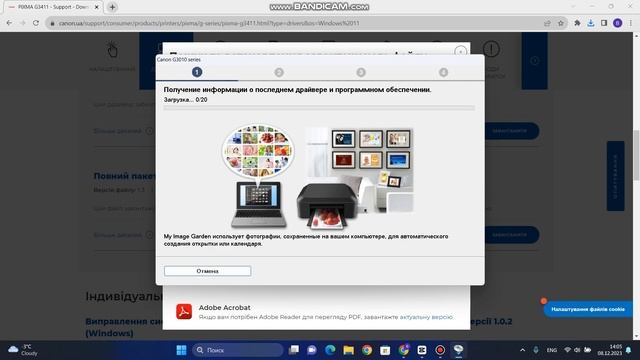
Task: Launch Microsoft Edge from taskbar
Action: pyautogui.click(x=330, y=350)
